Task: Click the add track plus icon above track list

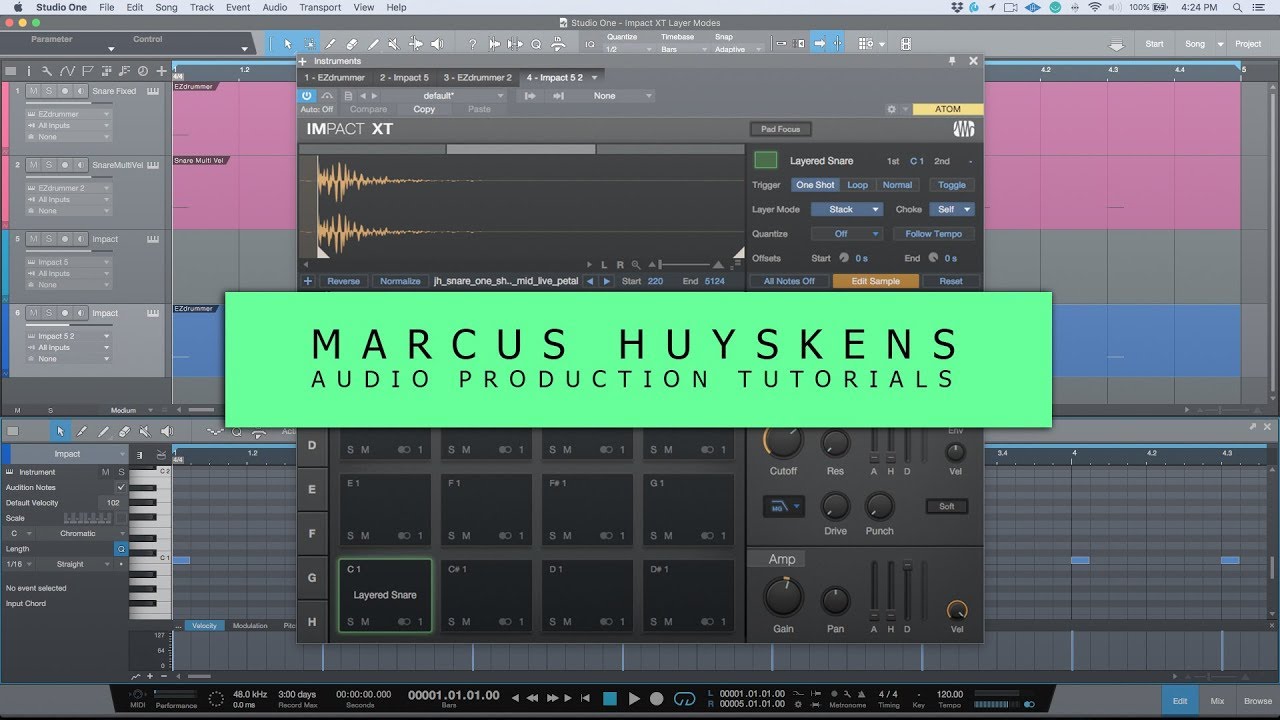Action: click(162, 71)
